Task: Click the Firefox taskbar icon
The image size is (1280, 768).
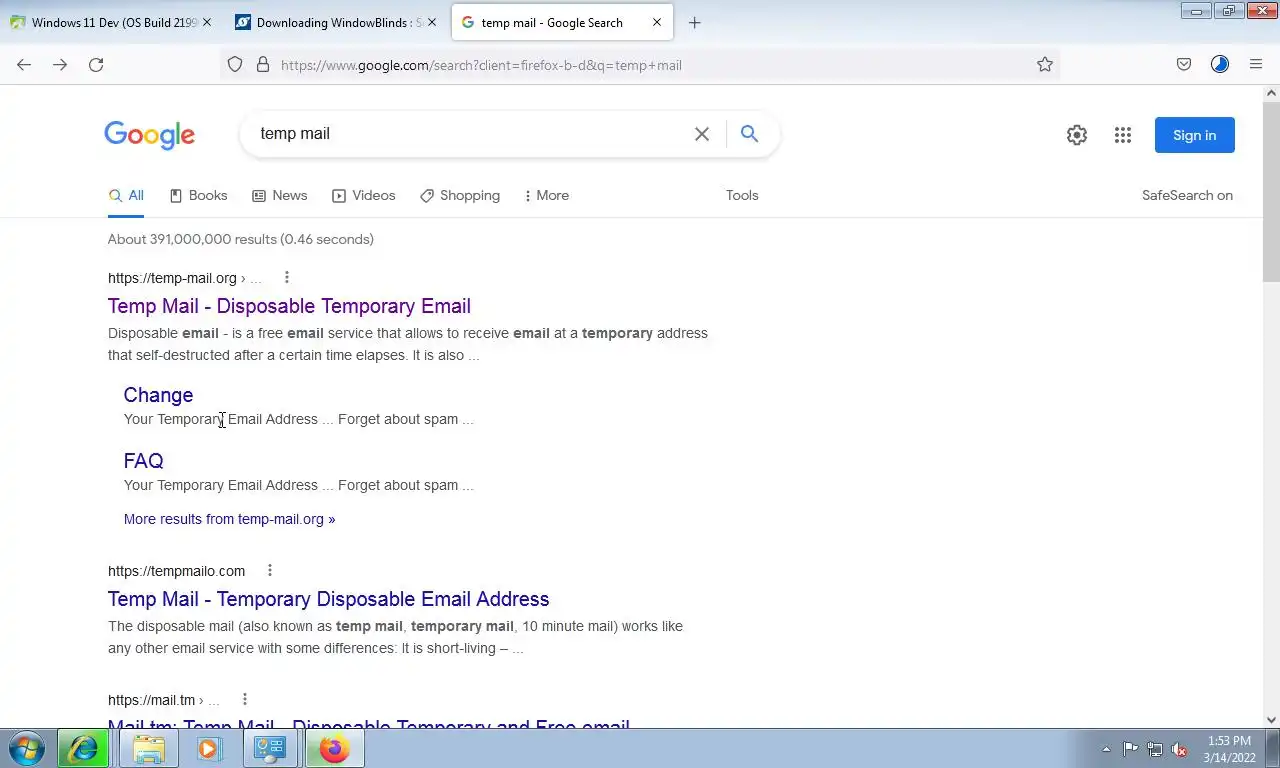Action: point(334,748)
